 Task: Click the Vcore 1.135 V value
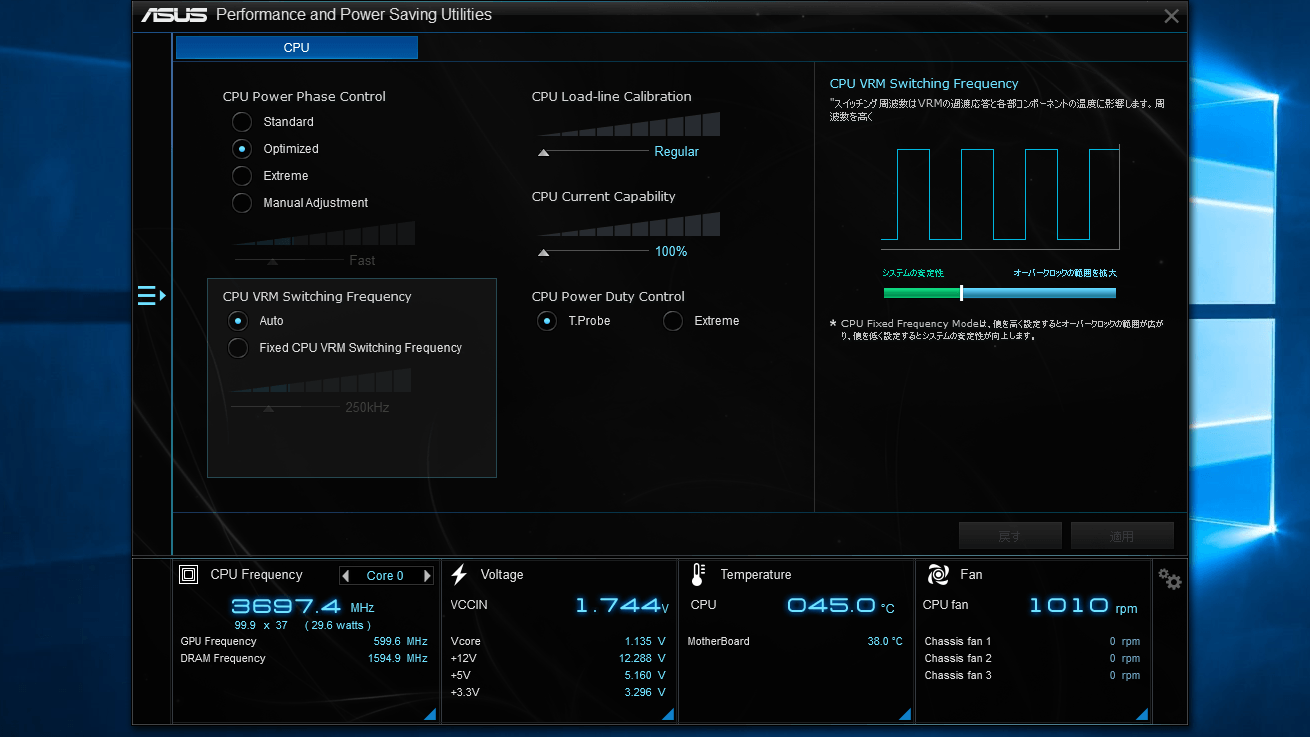pyautogui.click(x=638, y=642)
